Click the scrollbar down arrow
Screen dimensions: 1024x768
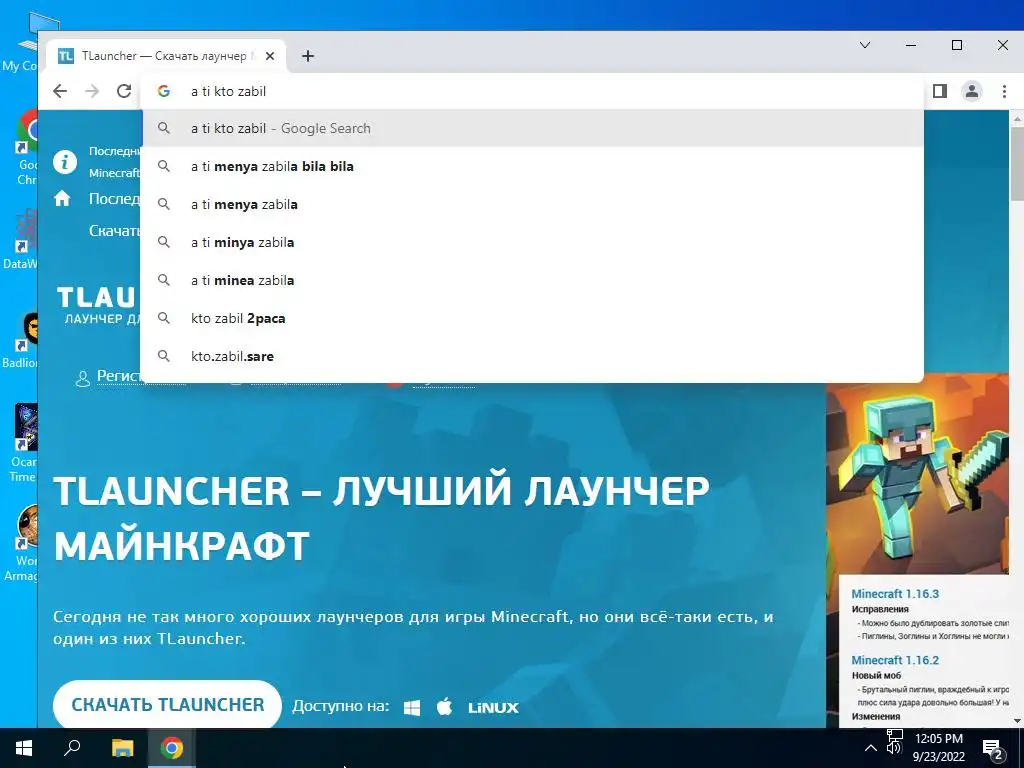[1017, 720]
